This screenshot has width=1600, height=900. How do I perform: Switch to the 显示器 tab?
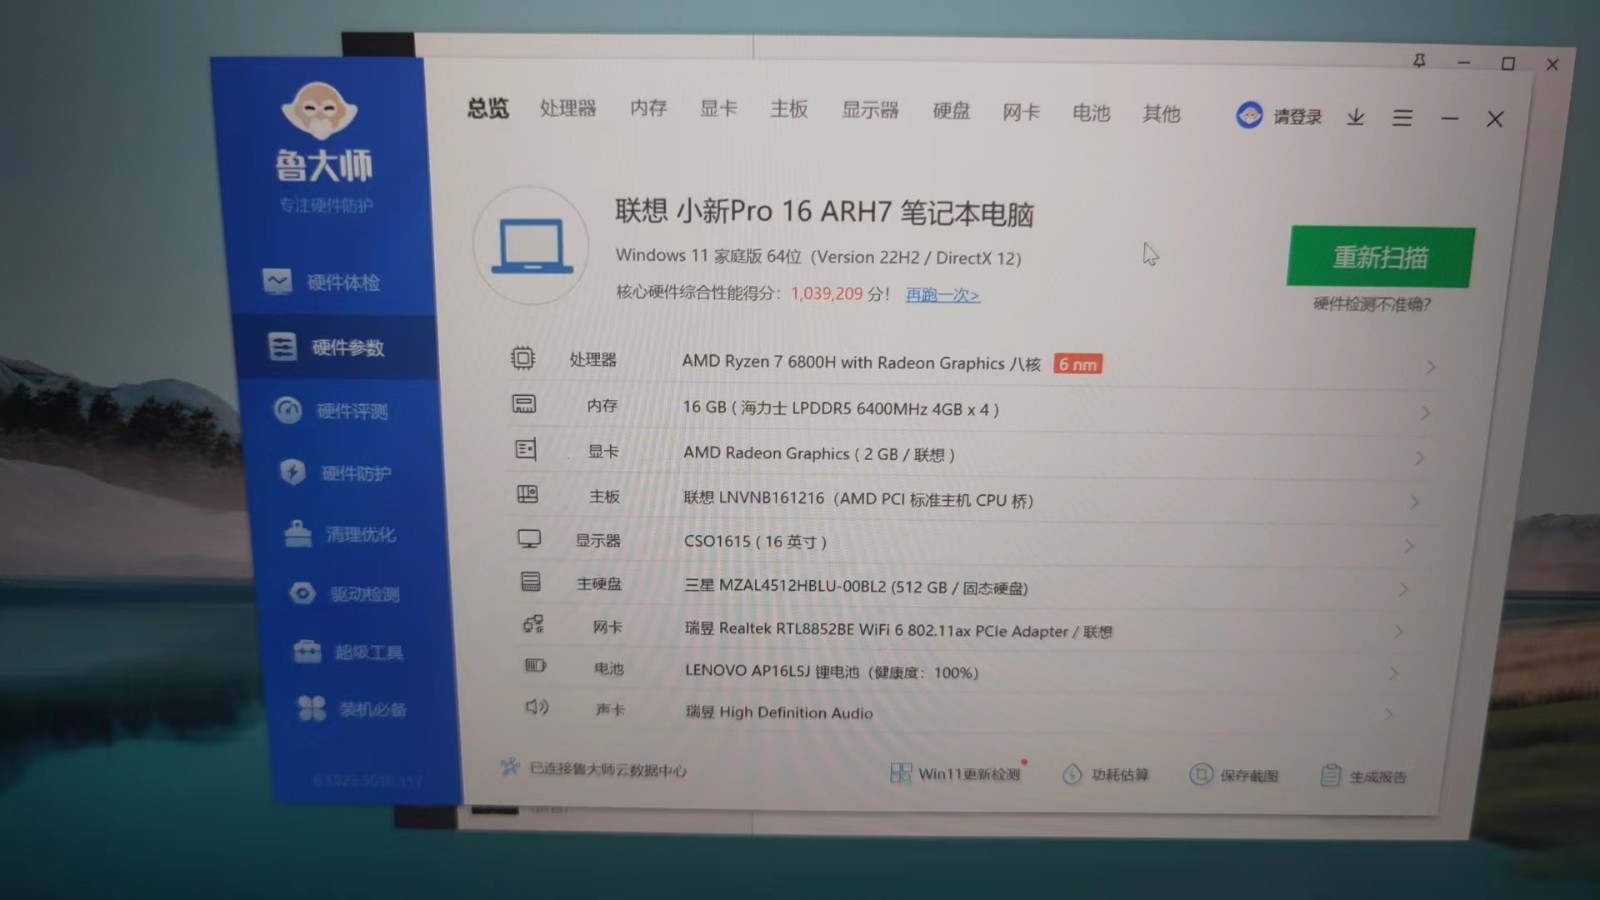[x=870, y=110]
